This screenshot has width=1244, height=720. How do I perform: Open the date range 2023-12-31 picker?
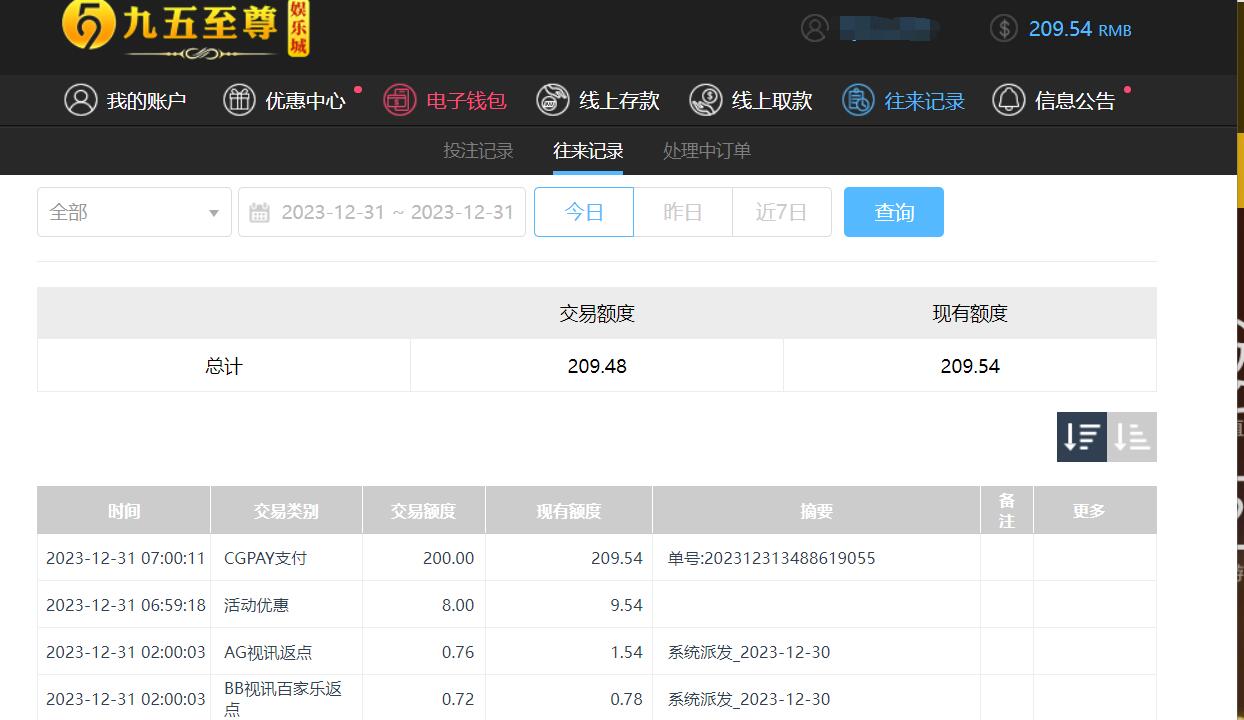[x=382, y=212]
